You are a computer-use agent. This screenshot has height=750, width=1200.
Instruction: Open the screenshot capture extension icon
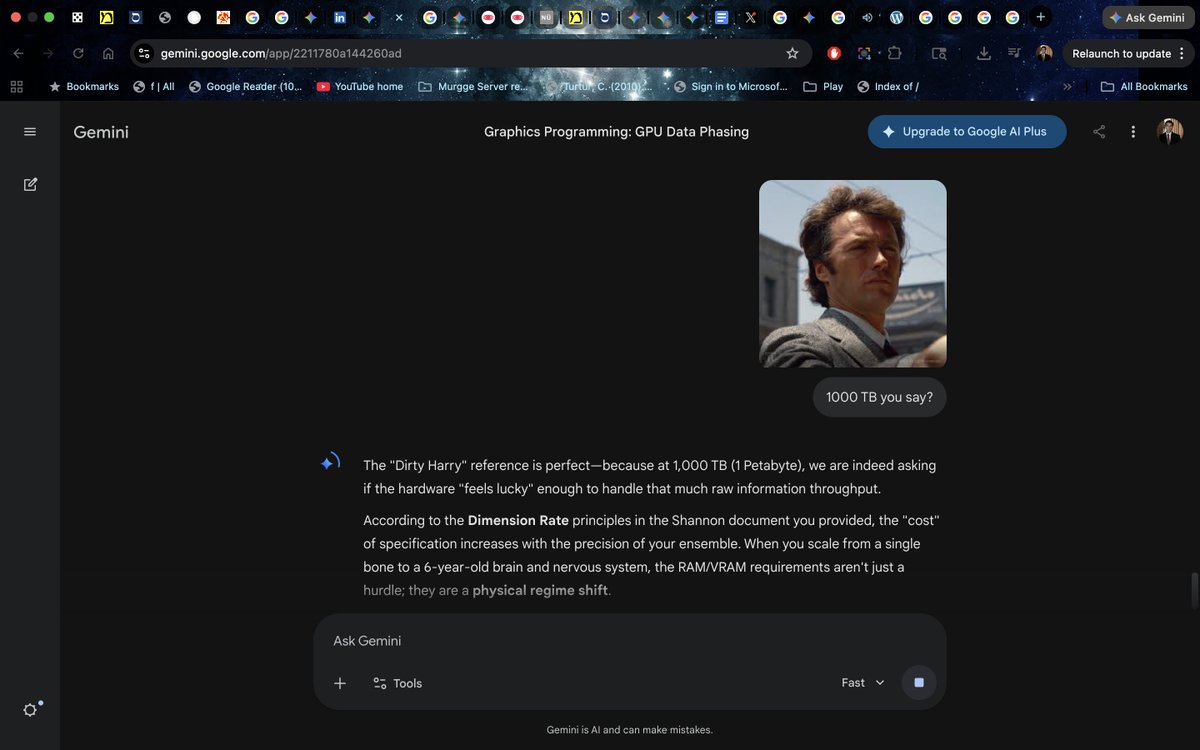click(x=864, y=53)
